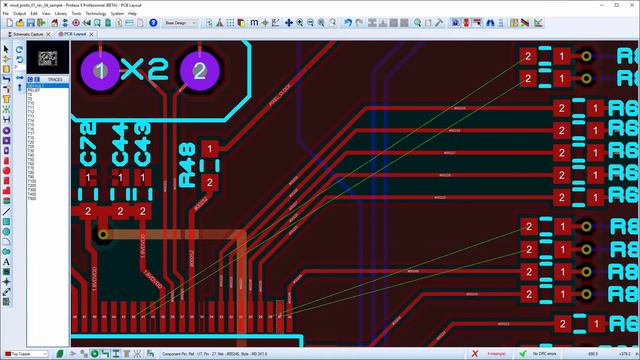This screenshot has height=360, width=640.
Task: Click the C72 component label
Action: click(88, 143)
